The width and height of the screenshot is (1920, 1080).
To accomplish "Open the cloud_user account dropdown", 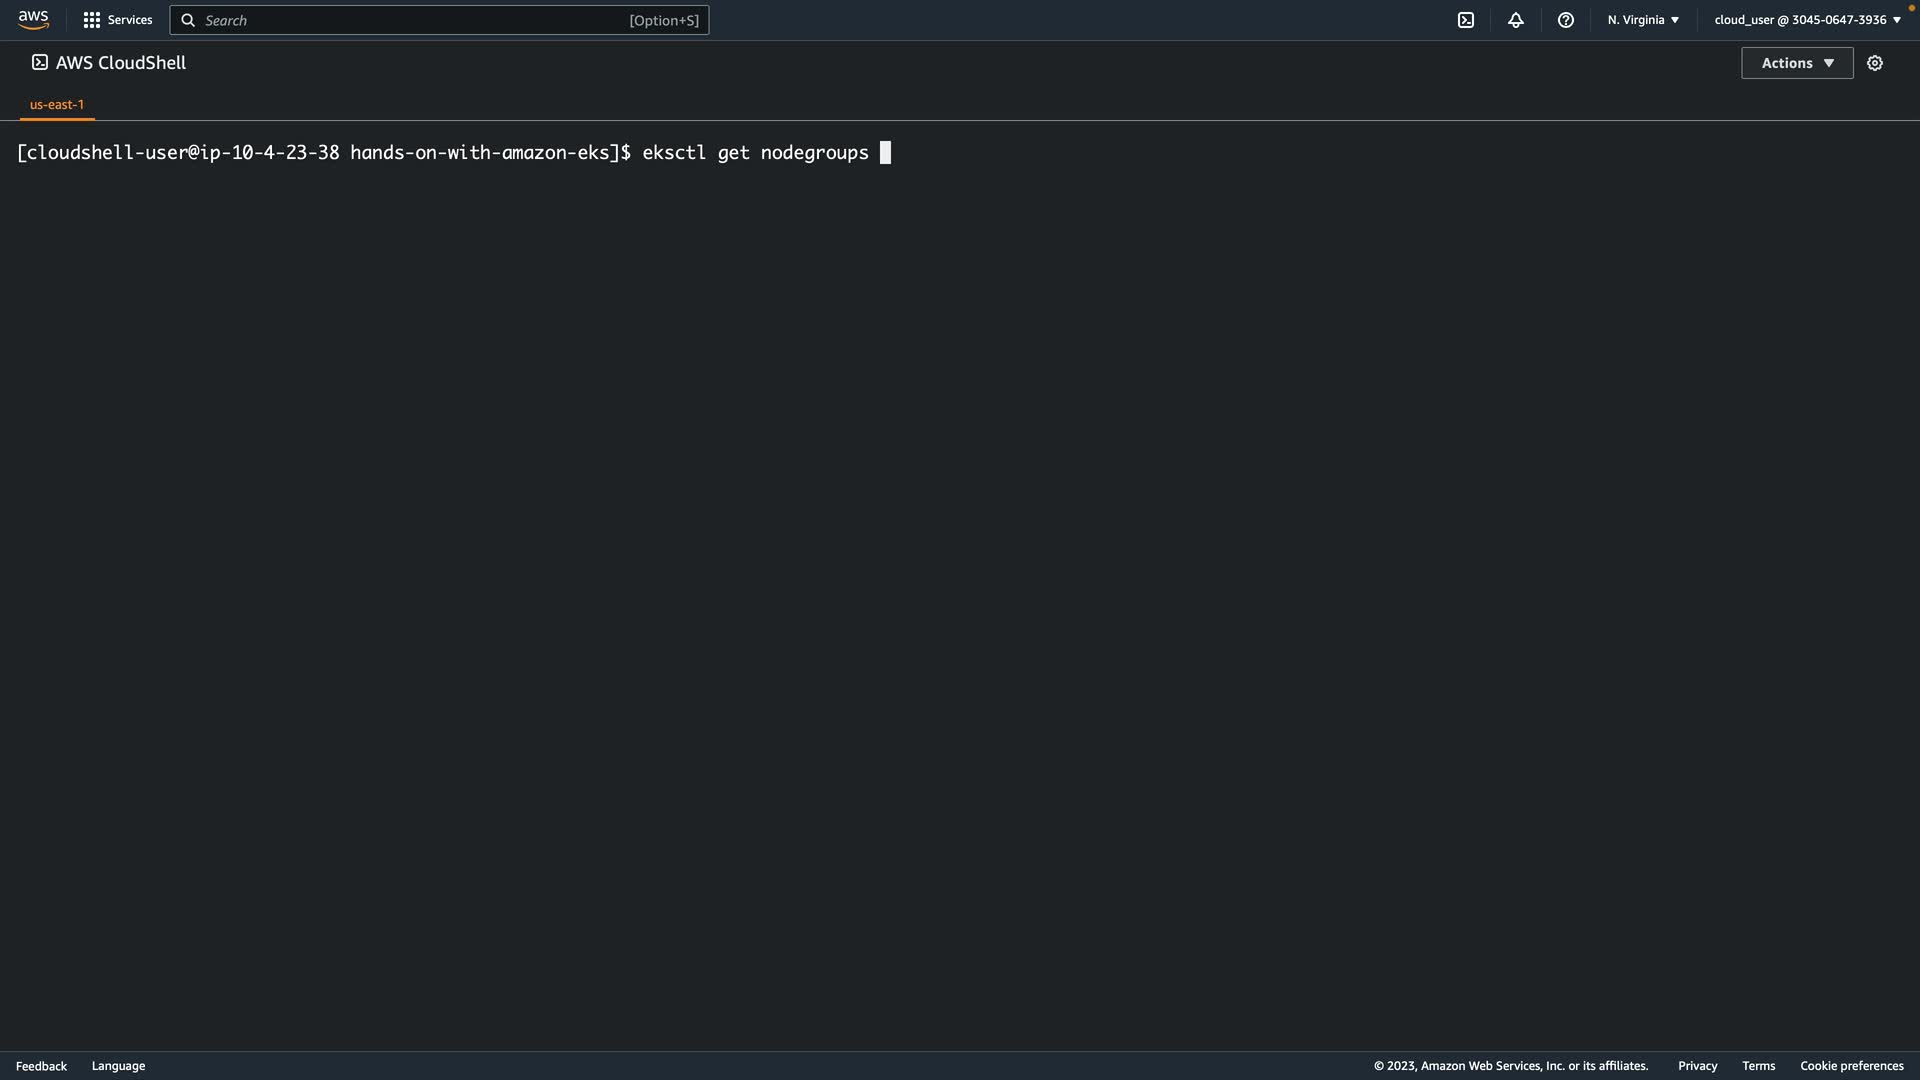I will pyautogui.click(x=1807, y=20).
